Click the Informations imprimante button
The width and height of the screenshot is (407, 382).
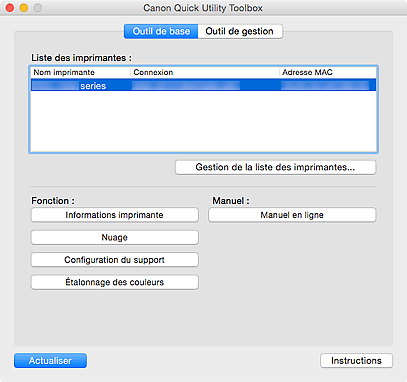coord(114,215)
